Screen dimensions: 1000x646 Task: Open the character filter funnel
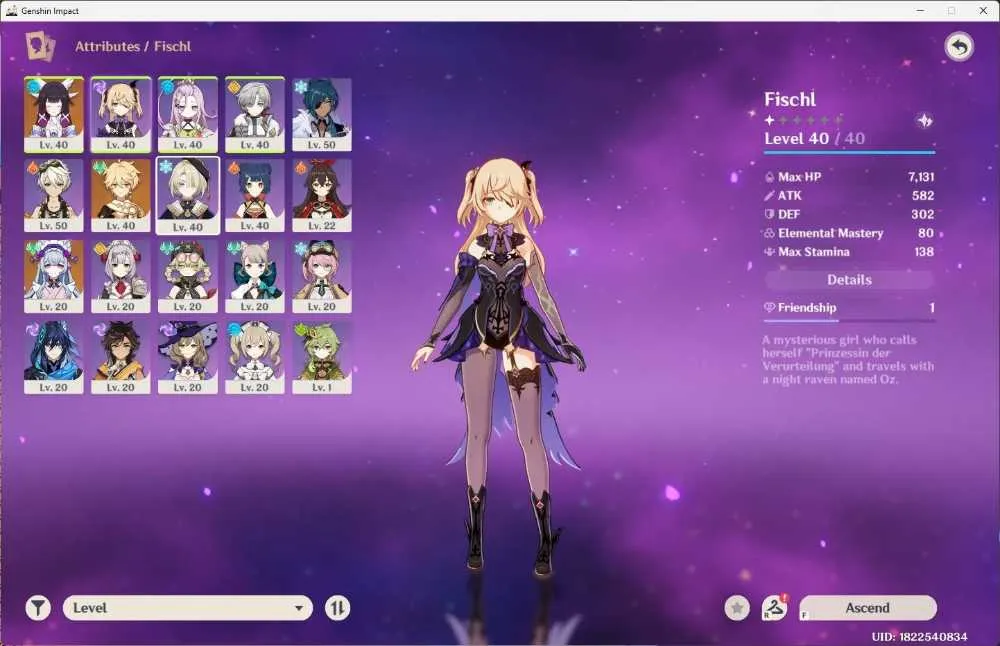(x=38, y=608)
